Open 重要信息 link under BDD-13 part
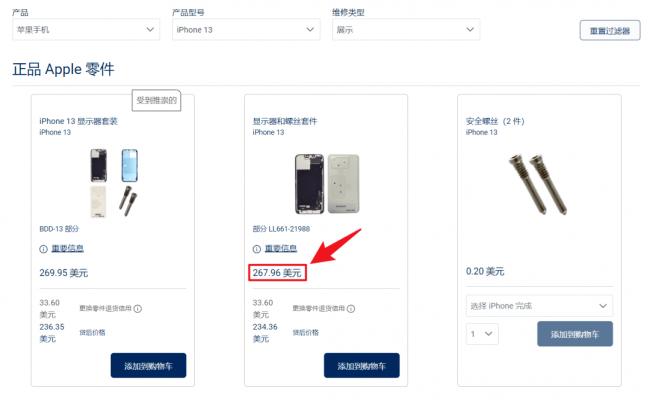Viewport: 650px width, 400px height. [x=68, y=248]
